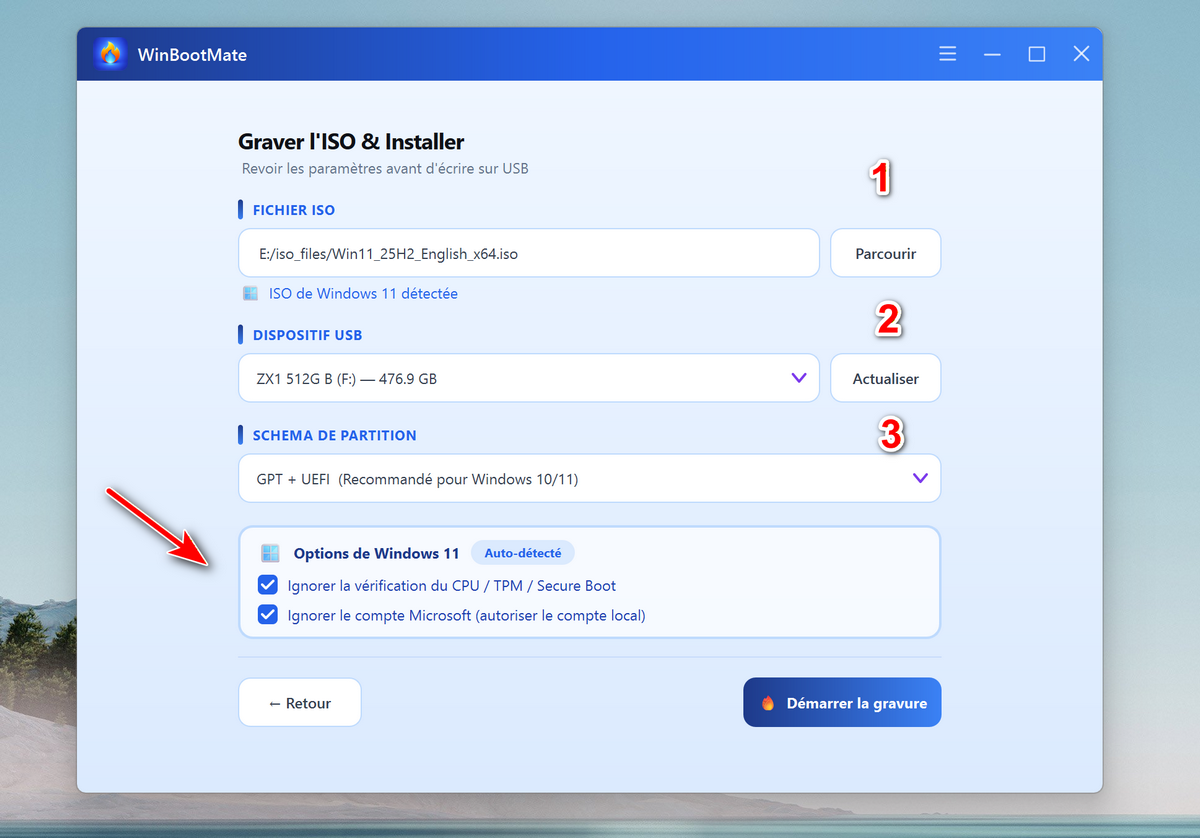Close the WinBootMate window
This screenshot has height=838, width=1200.
pos(1081,54)
